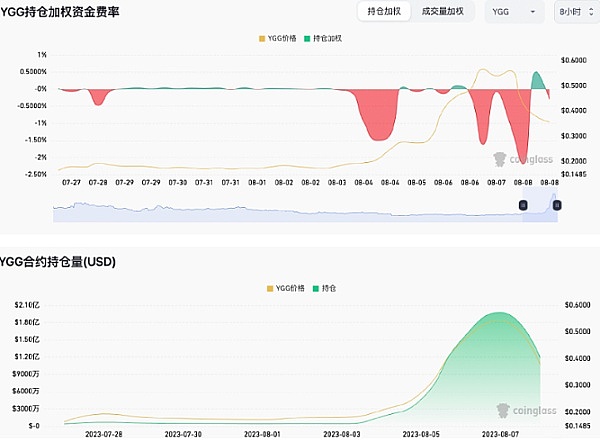Click the 2023-08-05 date label

pyautogui.click(x=421, y=434)
